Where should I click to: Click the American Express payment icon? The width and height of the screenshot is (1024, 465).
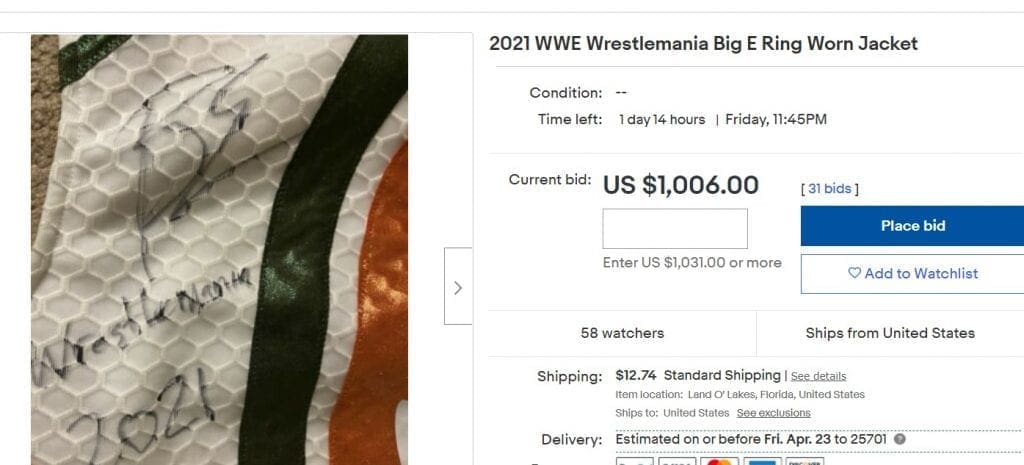pos(762,461)
